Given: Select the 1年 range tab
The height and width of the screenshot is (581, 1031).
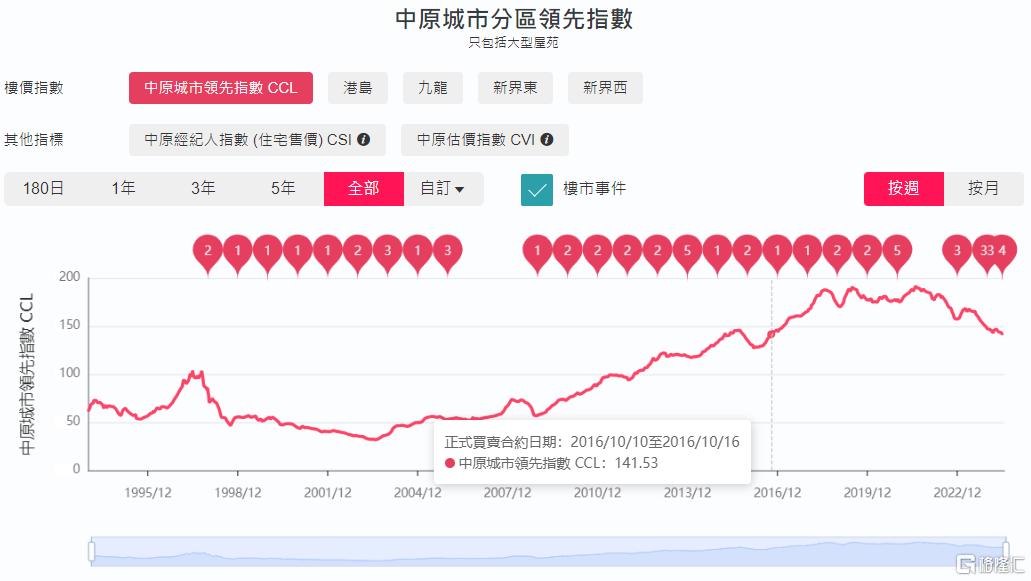Looking at the screenshot, I should (x=124, y=189).
